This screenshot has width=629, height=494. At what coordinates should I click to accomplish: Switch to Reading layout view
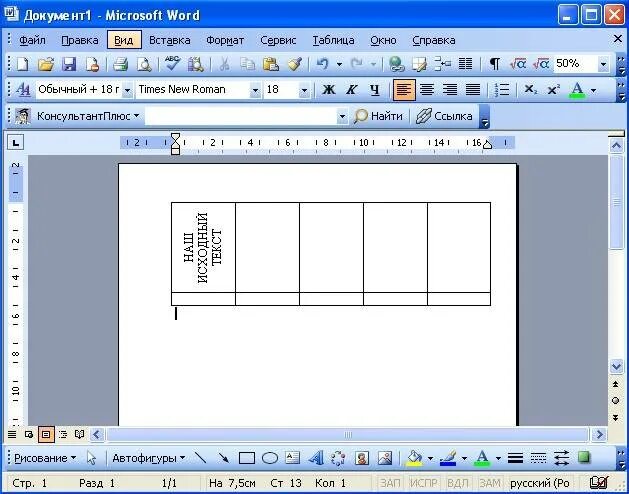[x=79, y=434]
